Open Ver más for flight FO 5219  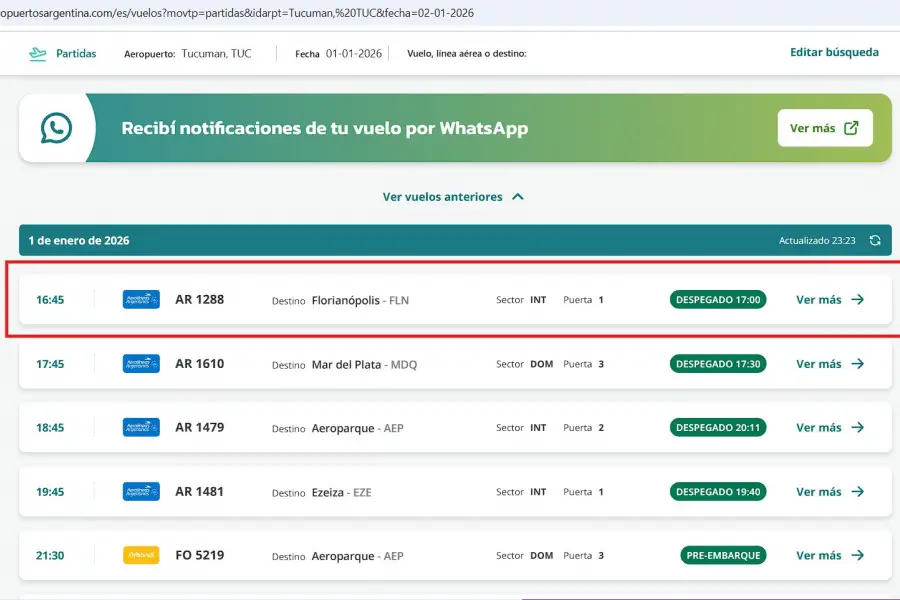[x=829, y=555]
